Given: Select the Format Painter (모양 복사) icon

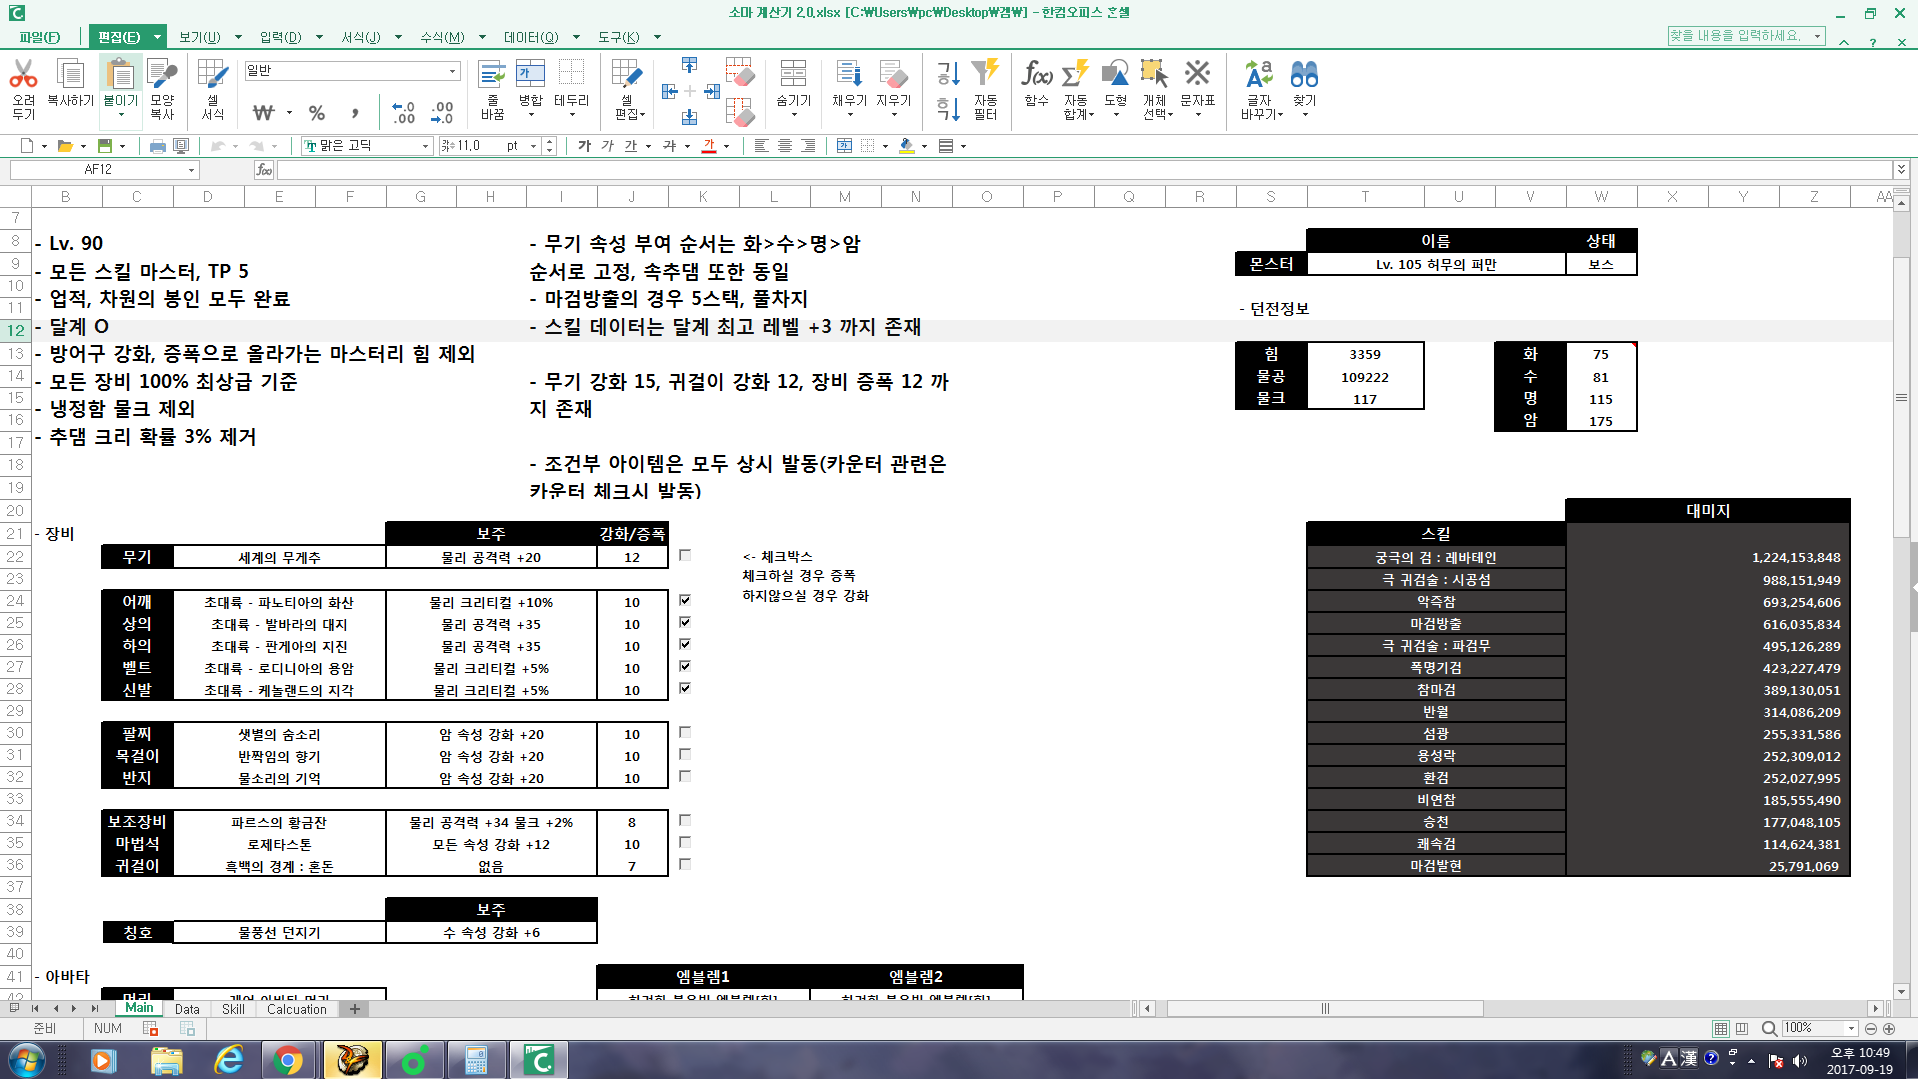Looking at the screenshot, I should pos(162,75).
